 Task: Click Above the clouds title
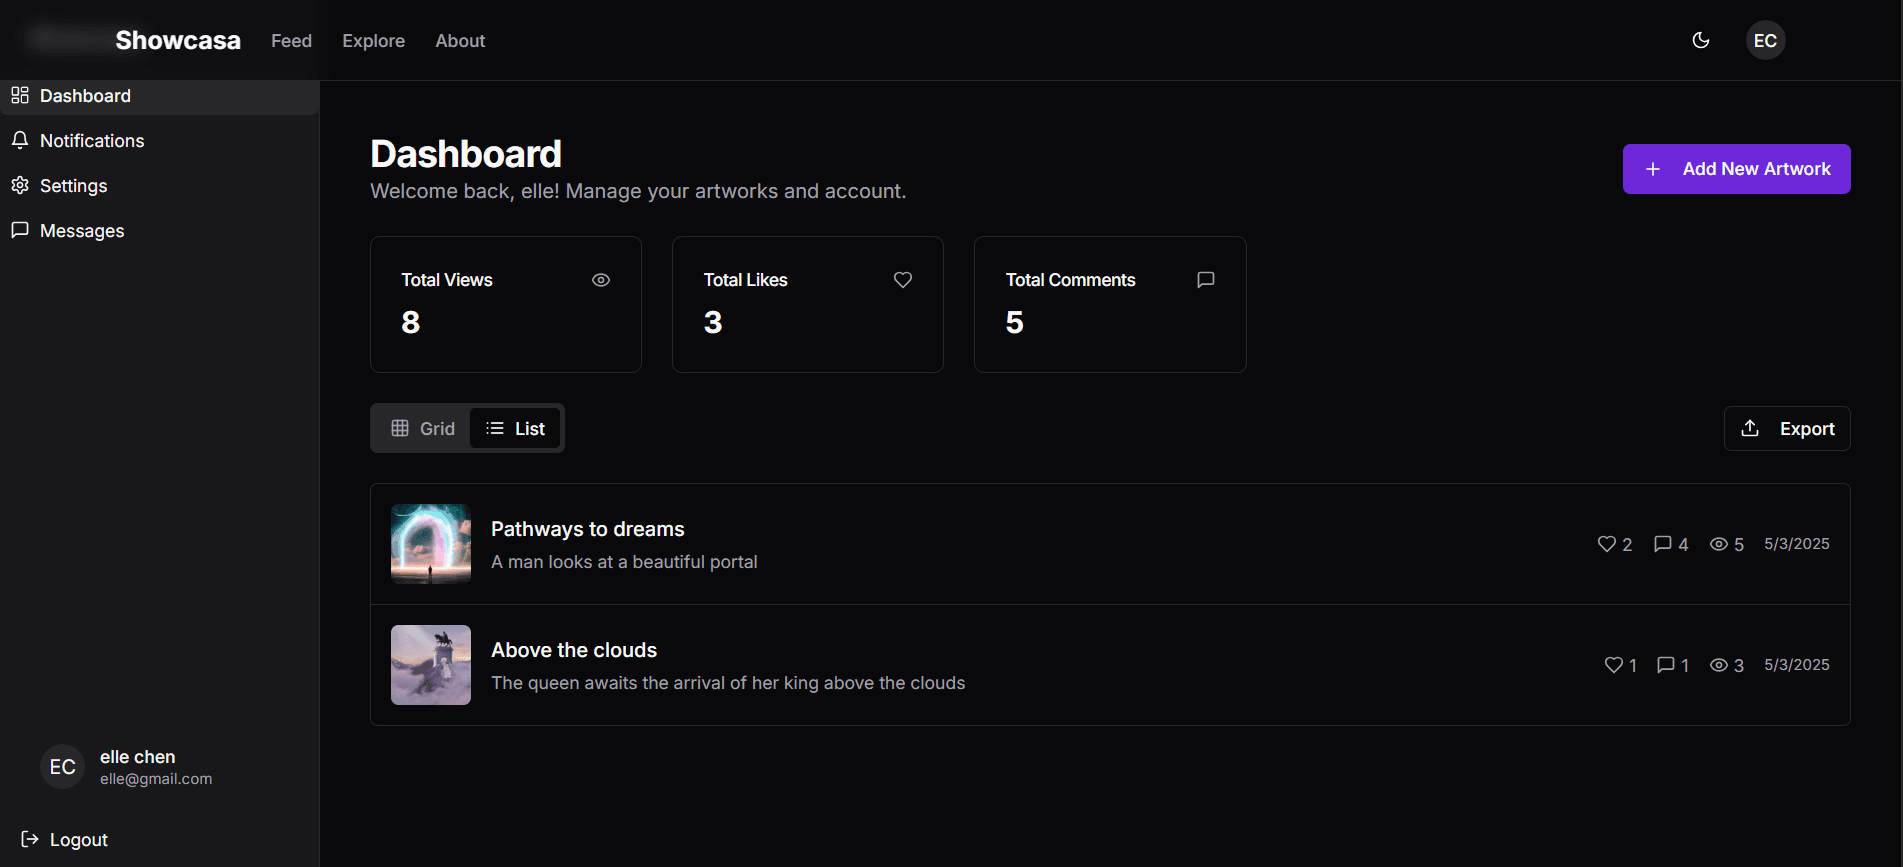(x=574, y=650)
